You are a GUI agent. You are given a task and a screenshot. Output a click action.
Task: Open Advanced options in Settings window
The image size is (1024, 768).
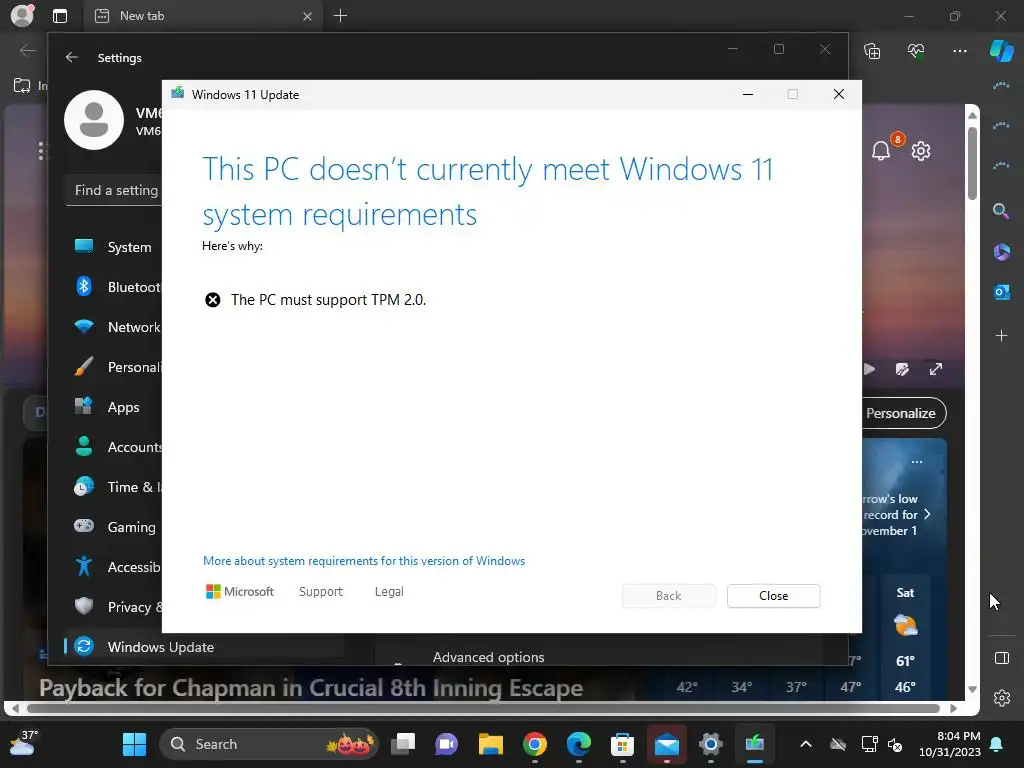488,657
